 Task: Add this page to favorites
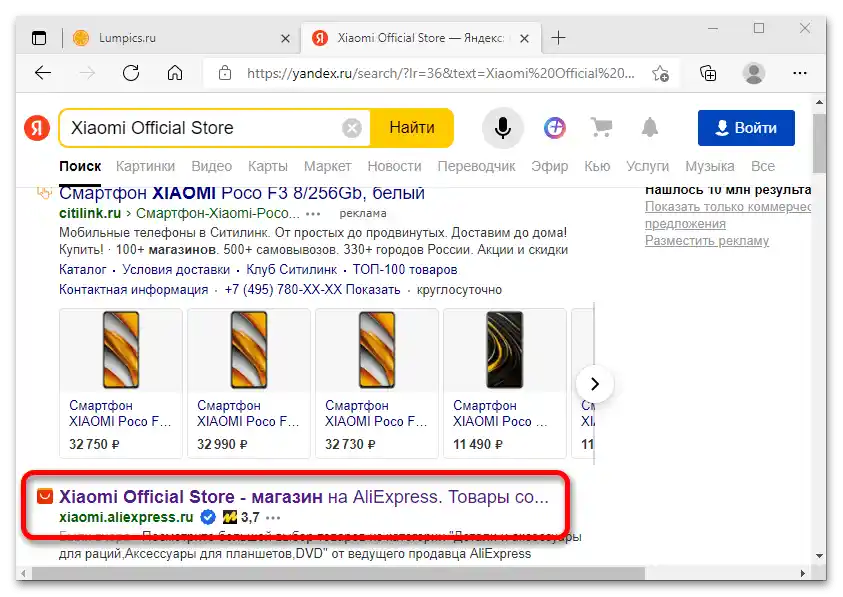pos(660,73)
